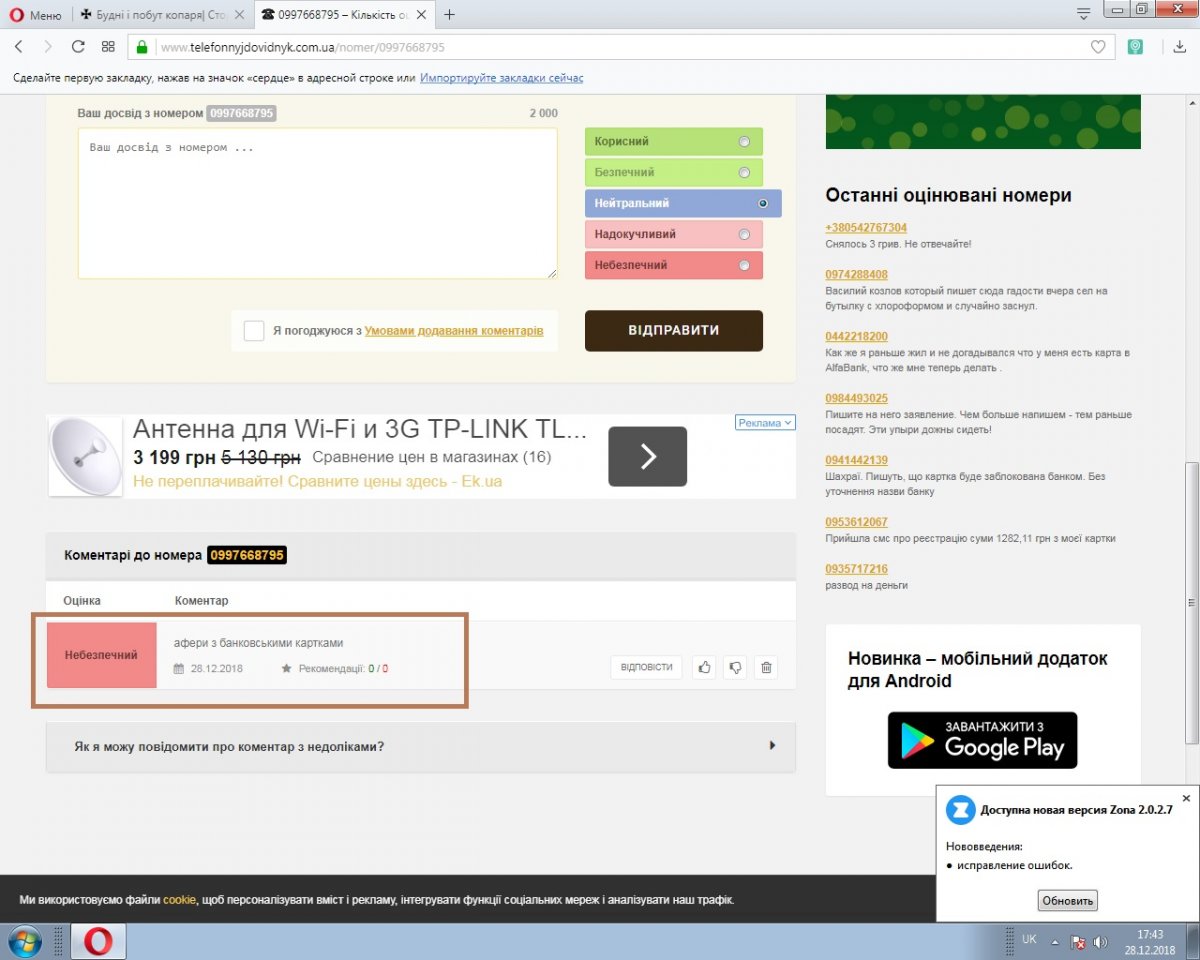Reload the page with refresh icon

[78, 47]
